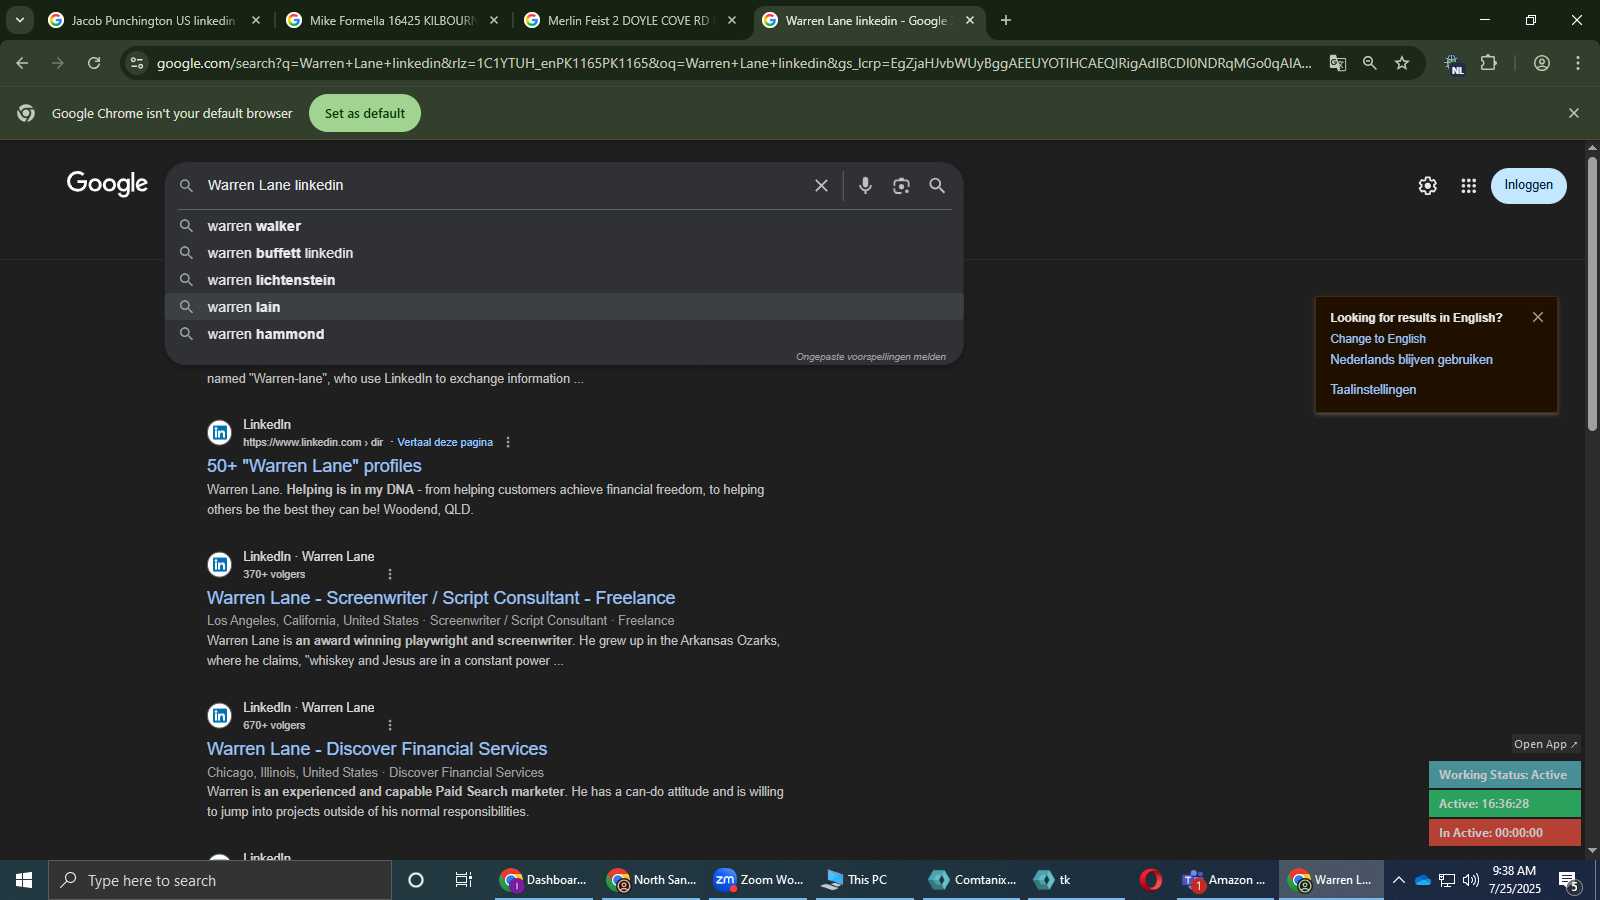
Task: Open the Extensions puzzle icon
Action: (x=1489, y=63)
